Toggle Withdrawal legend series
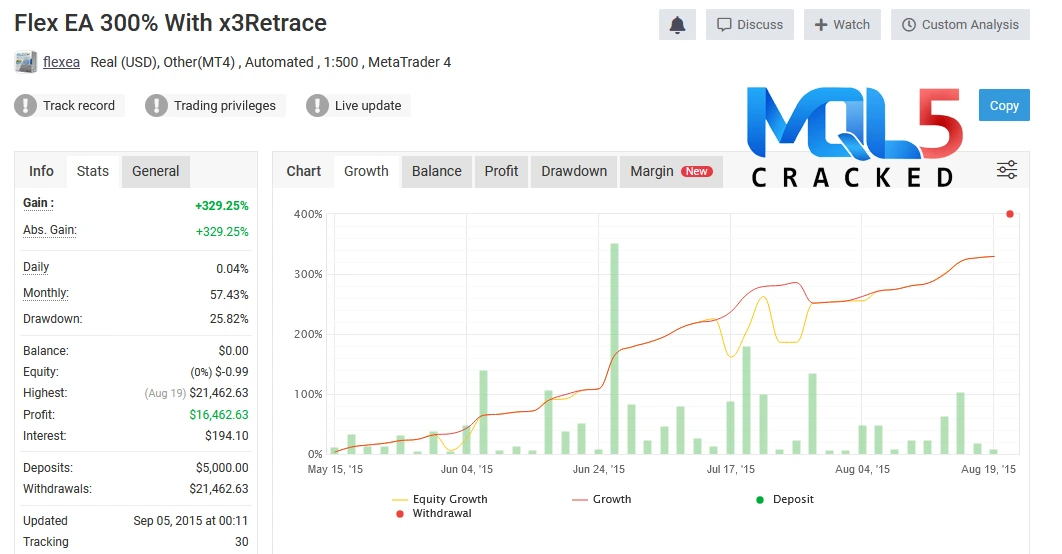The height and width of the screenshot is (554, 1062). [433, 513]
